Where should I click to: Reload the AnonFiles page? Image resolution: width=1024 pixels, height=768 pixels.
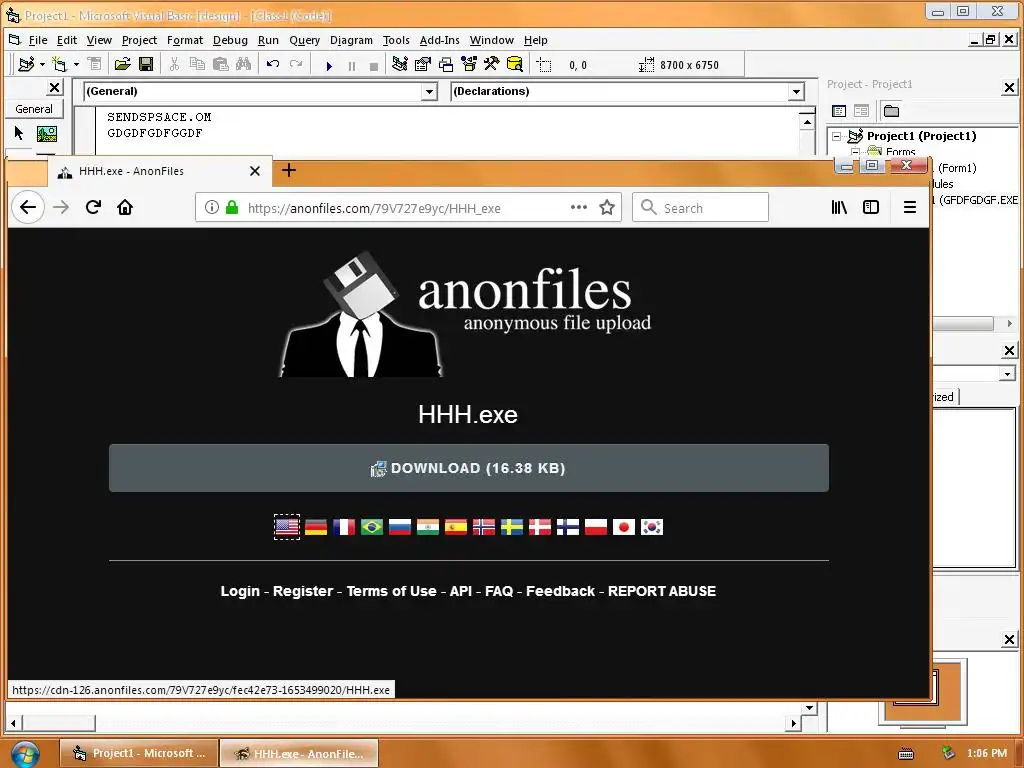pos(93,207)
